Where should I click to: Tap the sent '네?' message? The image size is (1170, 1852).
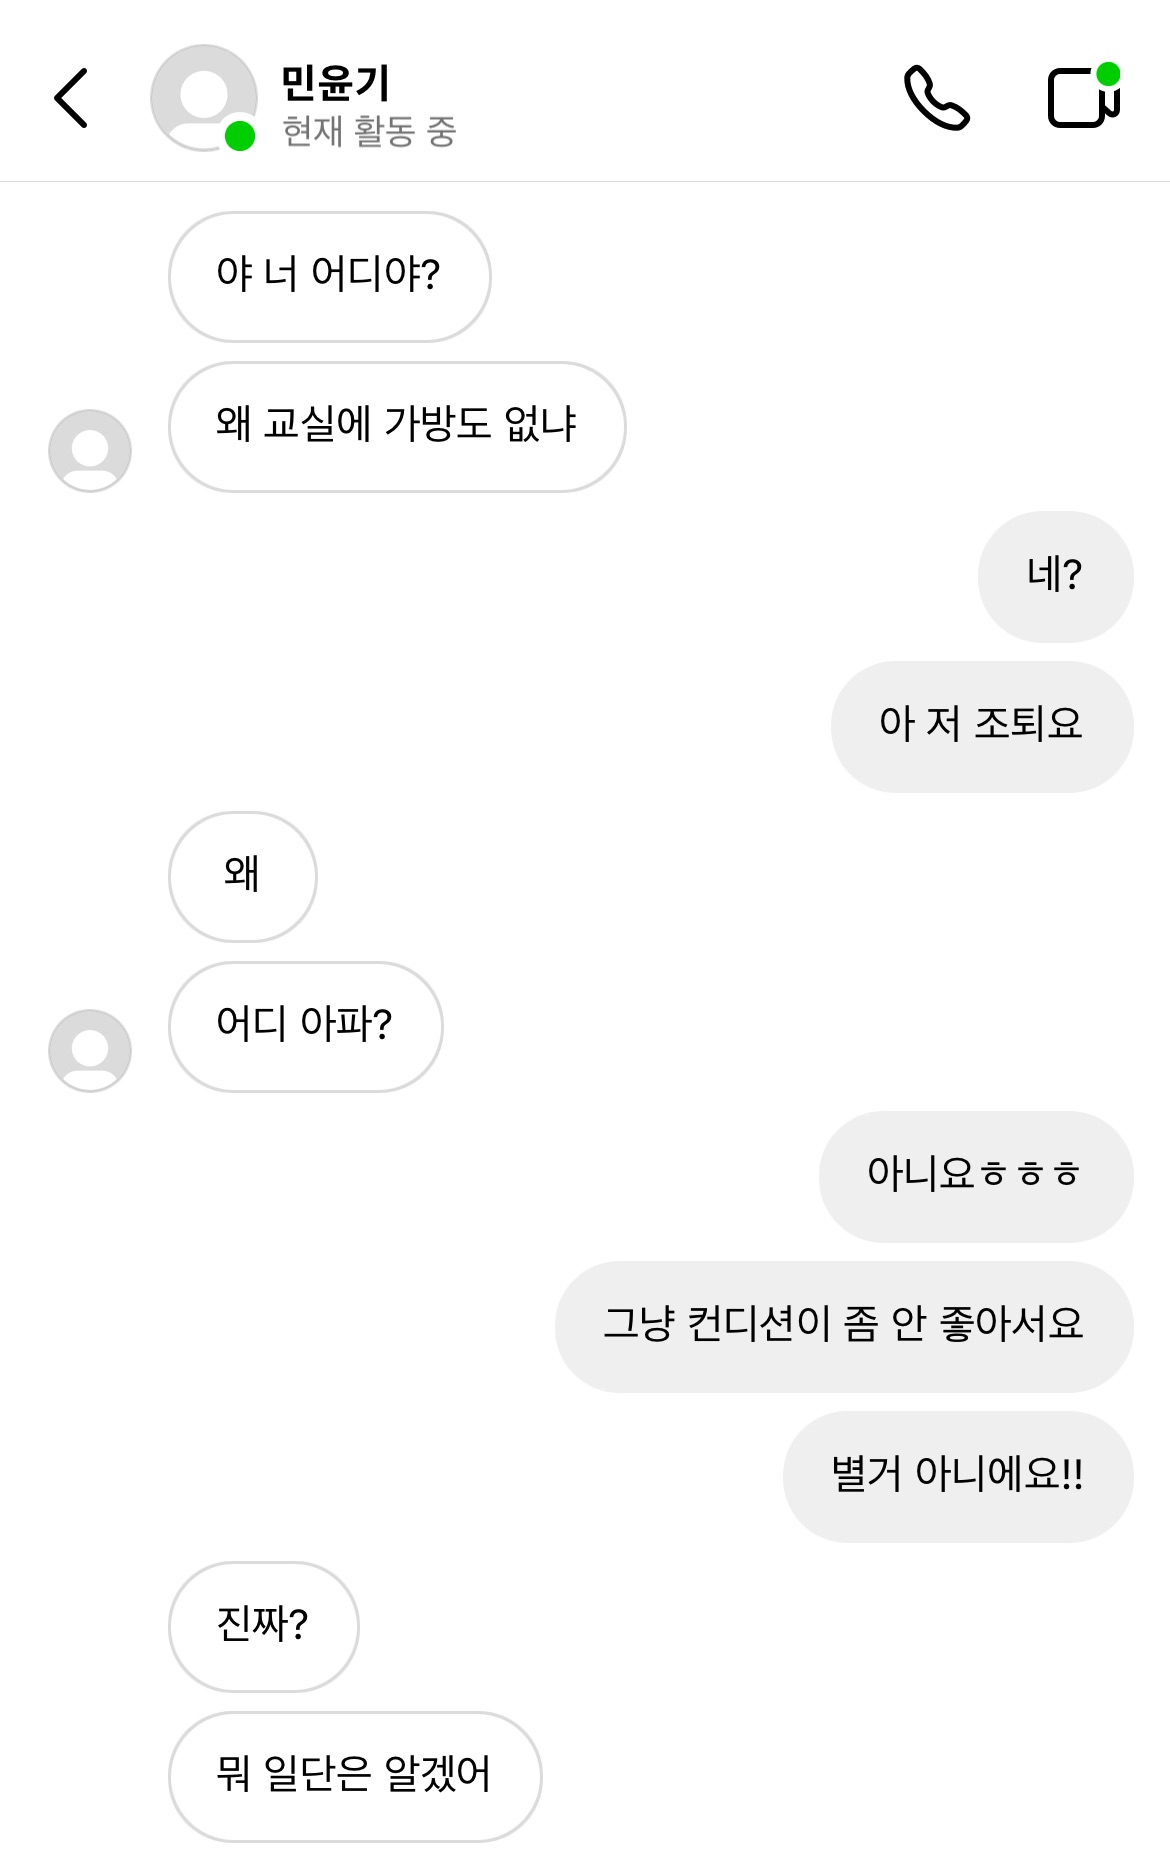[1054, 576]
